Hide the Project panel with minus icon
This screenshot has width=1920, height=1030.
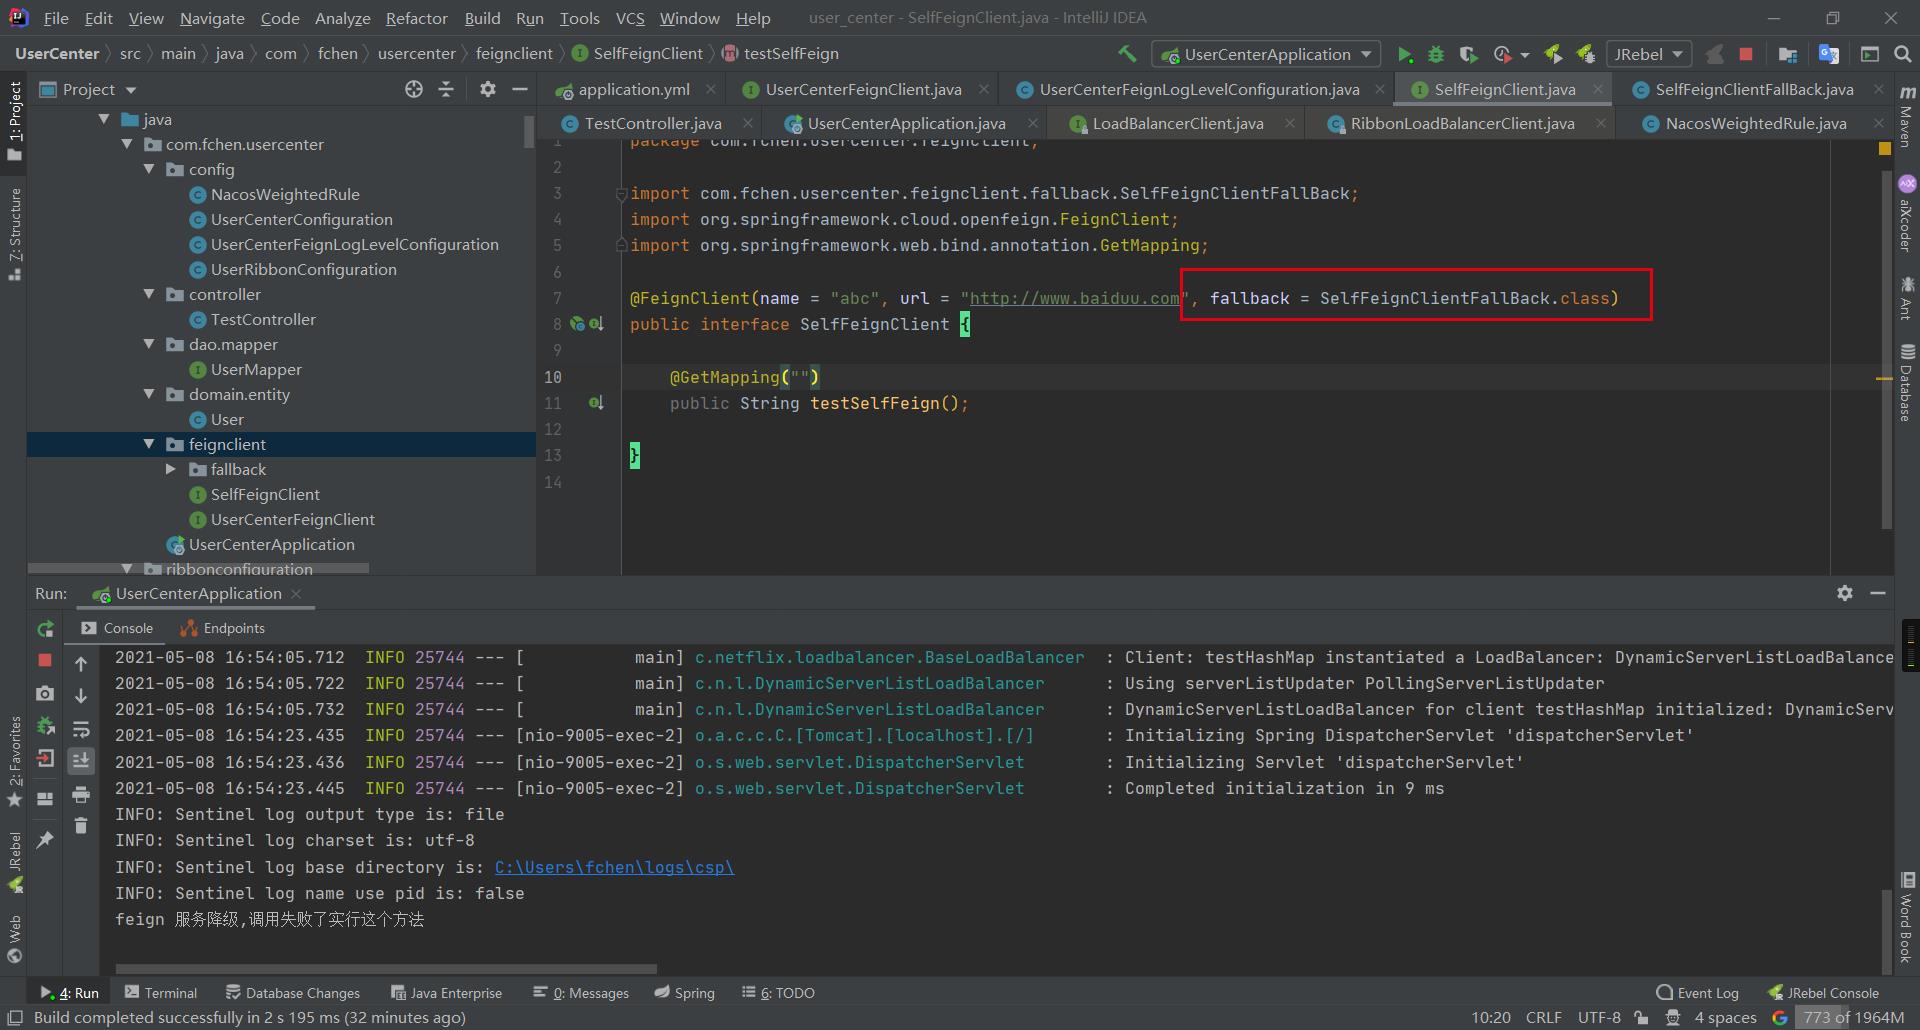click(519, 89)
